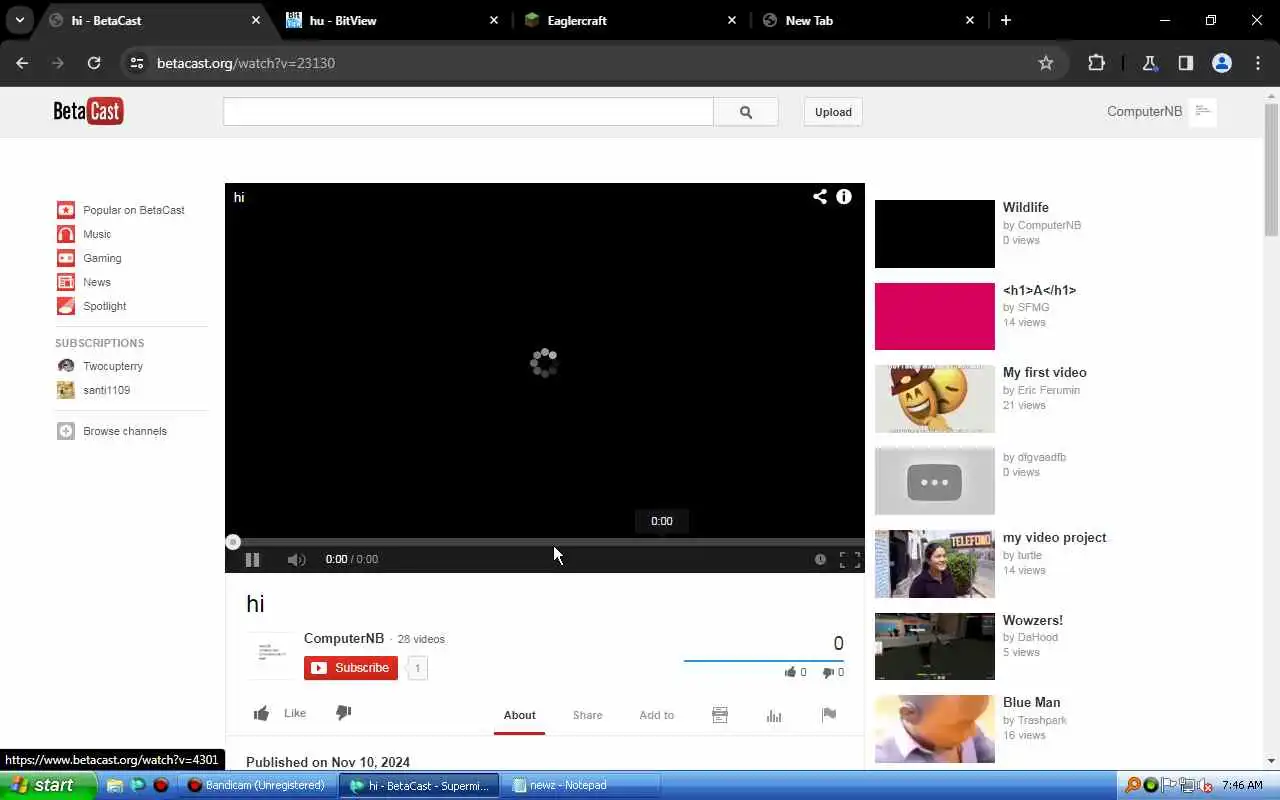Screen dimensions: 1280x800
Task: Open the share icon on the video player
Action: 820,197
